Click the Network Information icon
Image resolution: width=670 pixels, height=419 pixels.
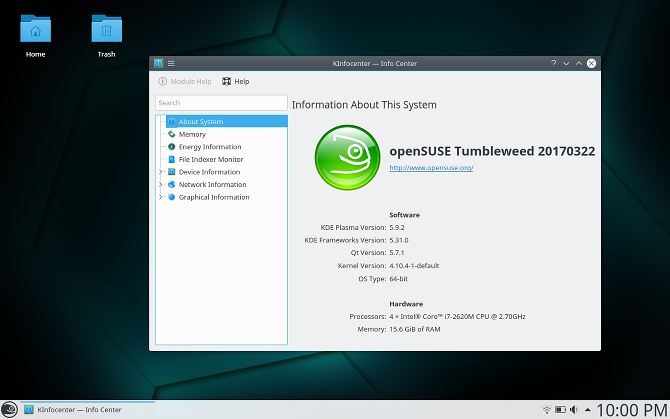point(171,185)
